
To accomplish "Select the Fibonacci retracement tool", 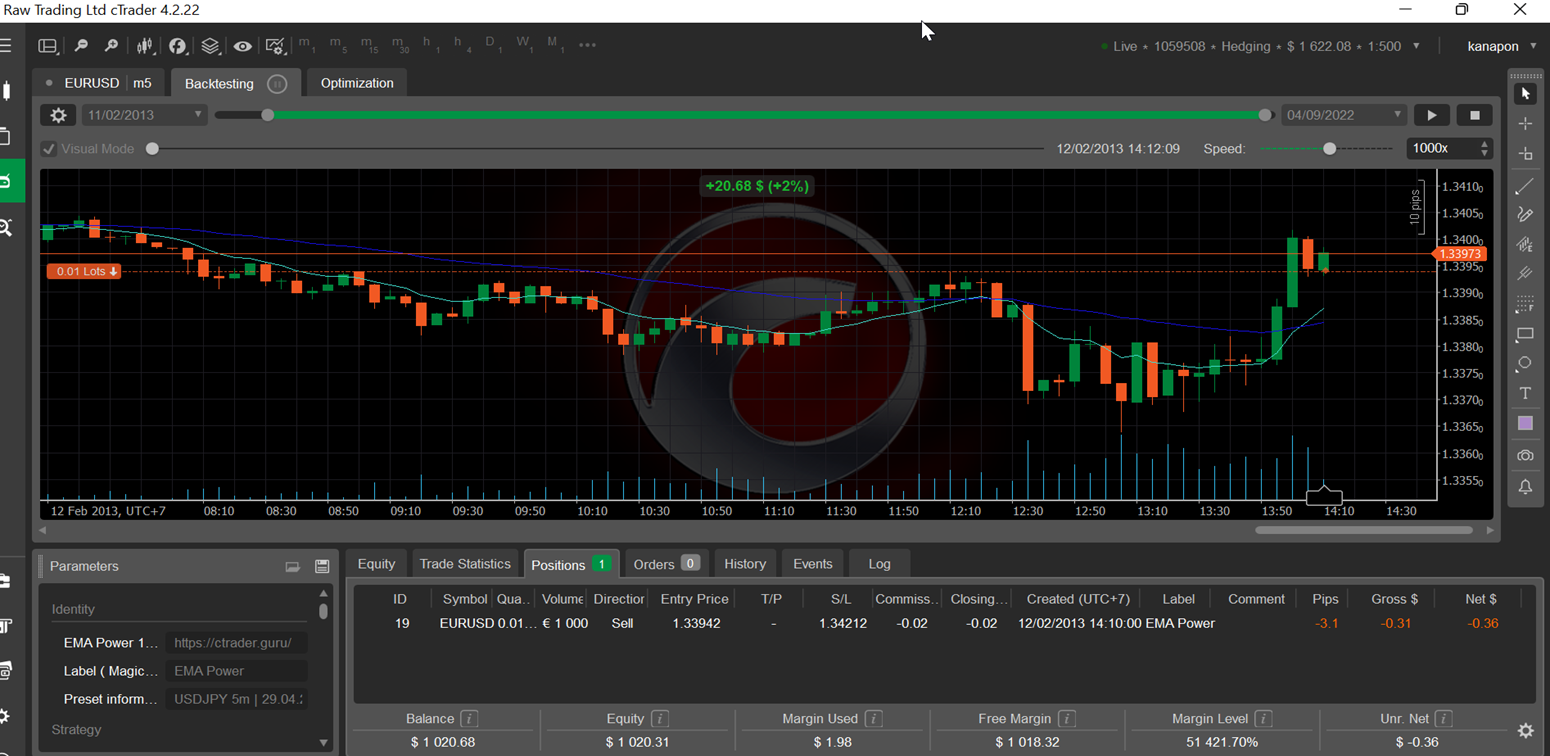I will point(1525,303).
